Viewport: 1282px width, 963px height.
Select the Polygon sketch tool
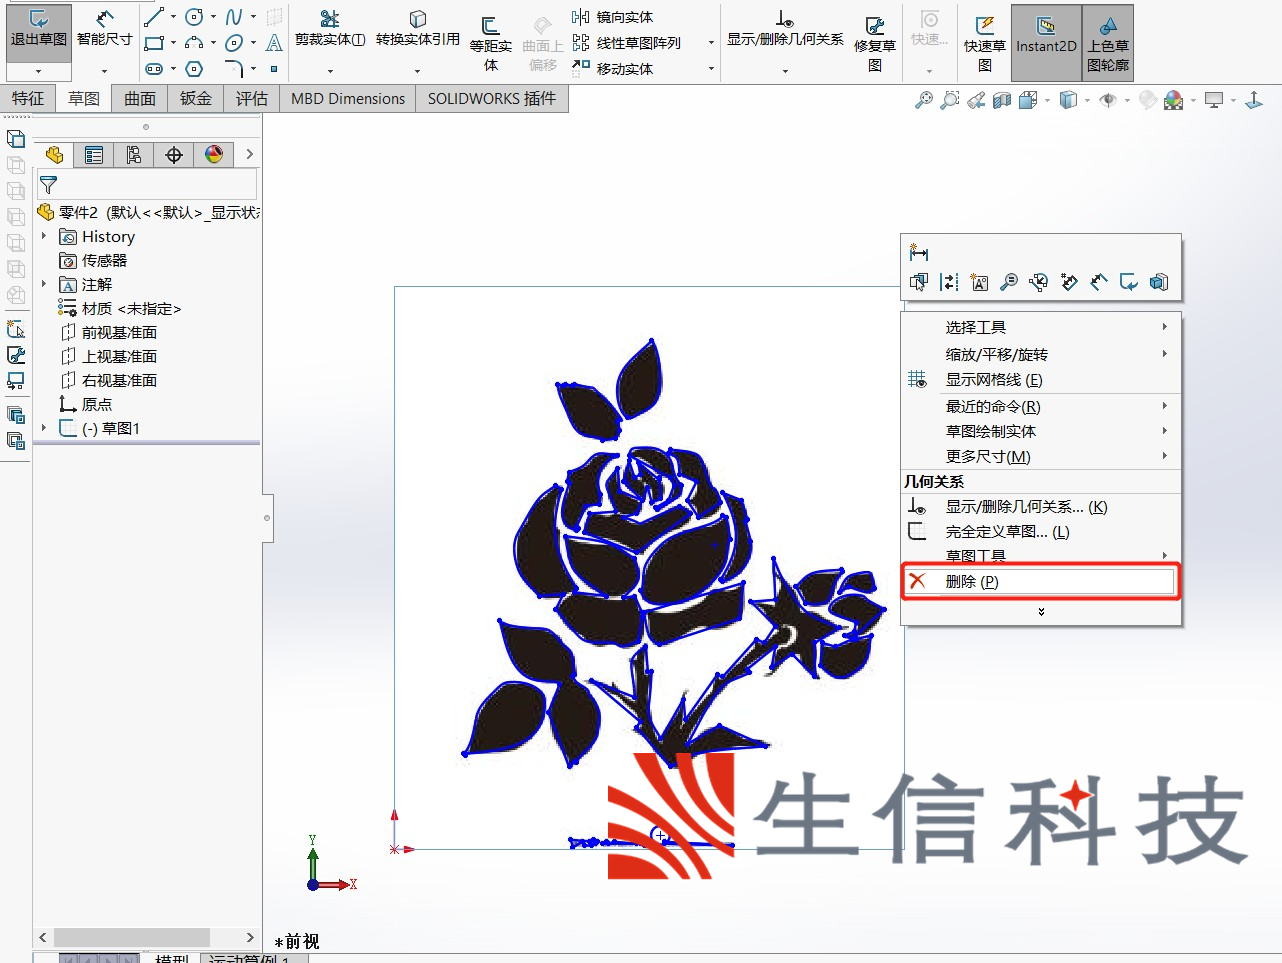[194, 69]
